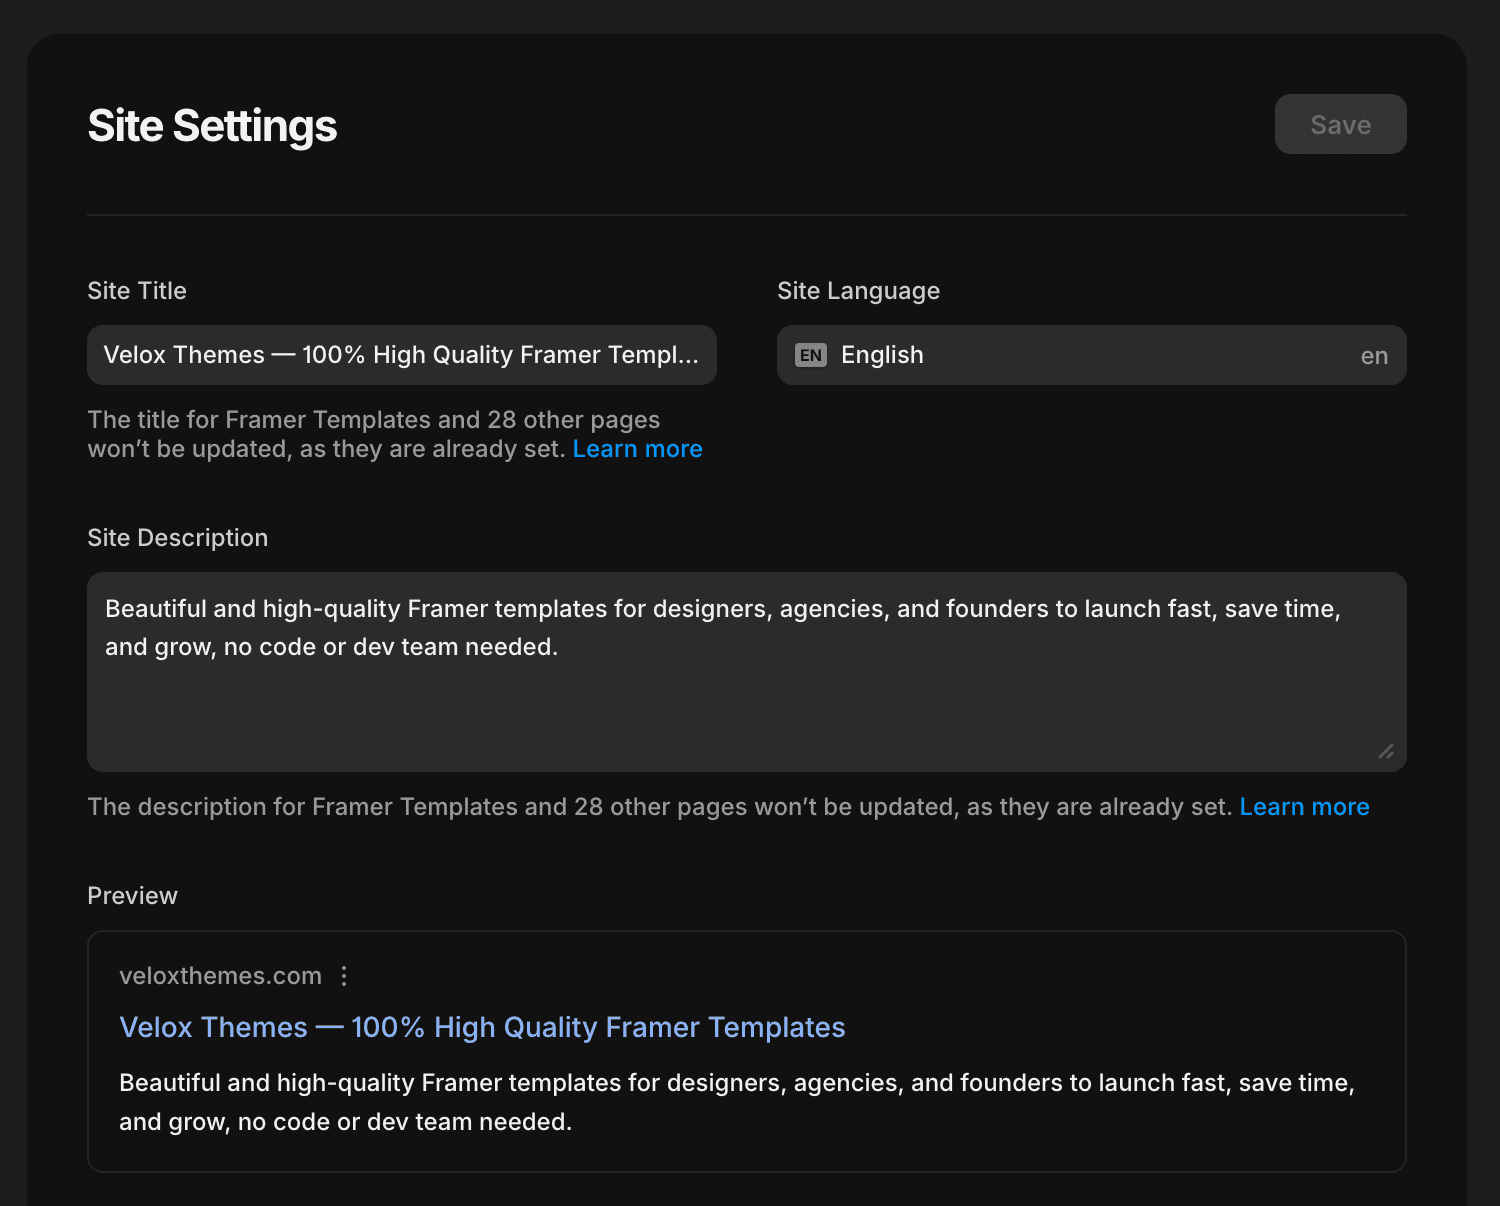The image size is (1500, 1206).
Task: Click the Save button
Action: pyautogui.click(x=1340, y=124)
